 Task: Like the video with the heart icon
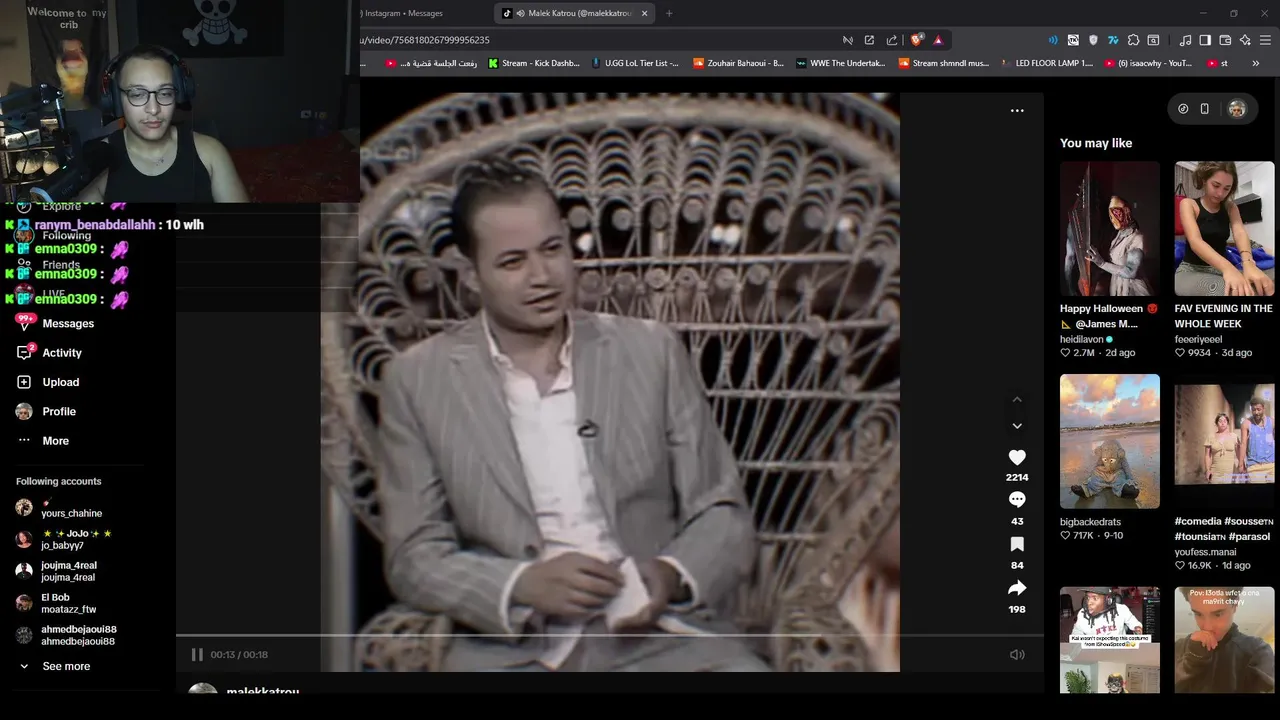pyautogui.click(x=1017, y=457)
